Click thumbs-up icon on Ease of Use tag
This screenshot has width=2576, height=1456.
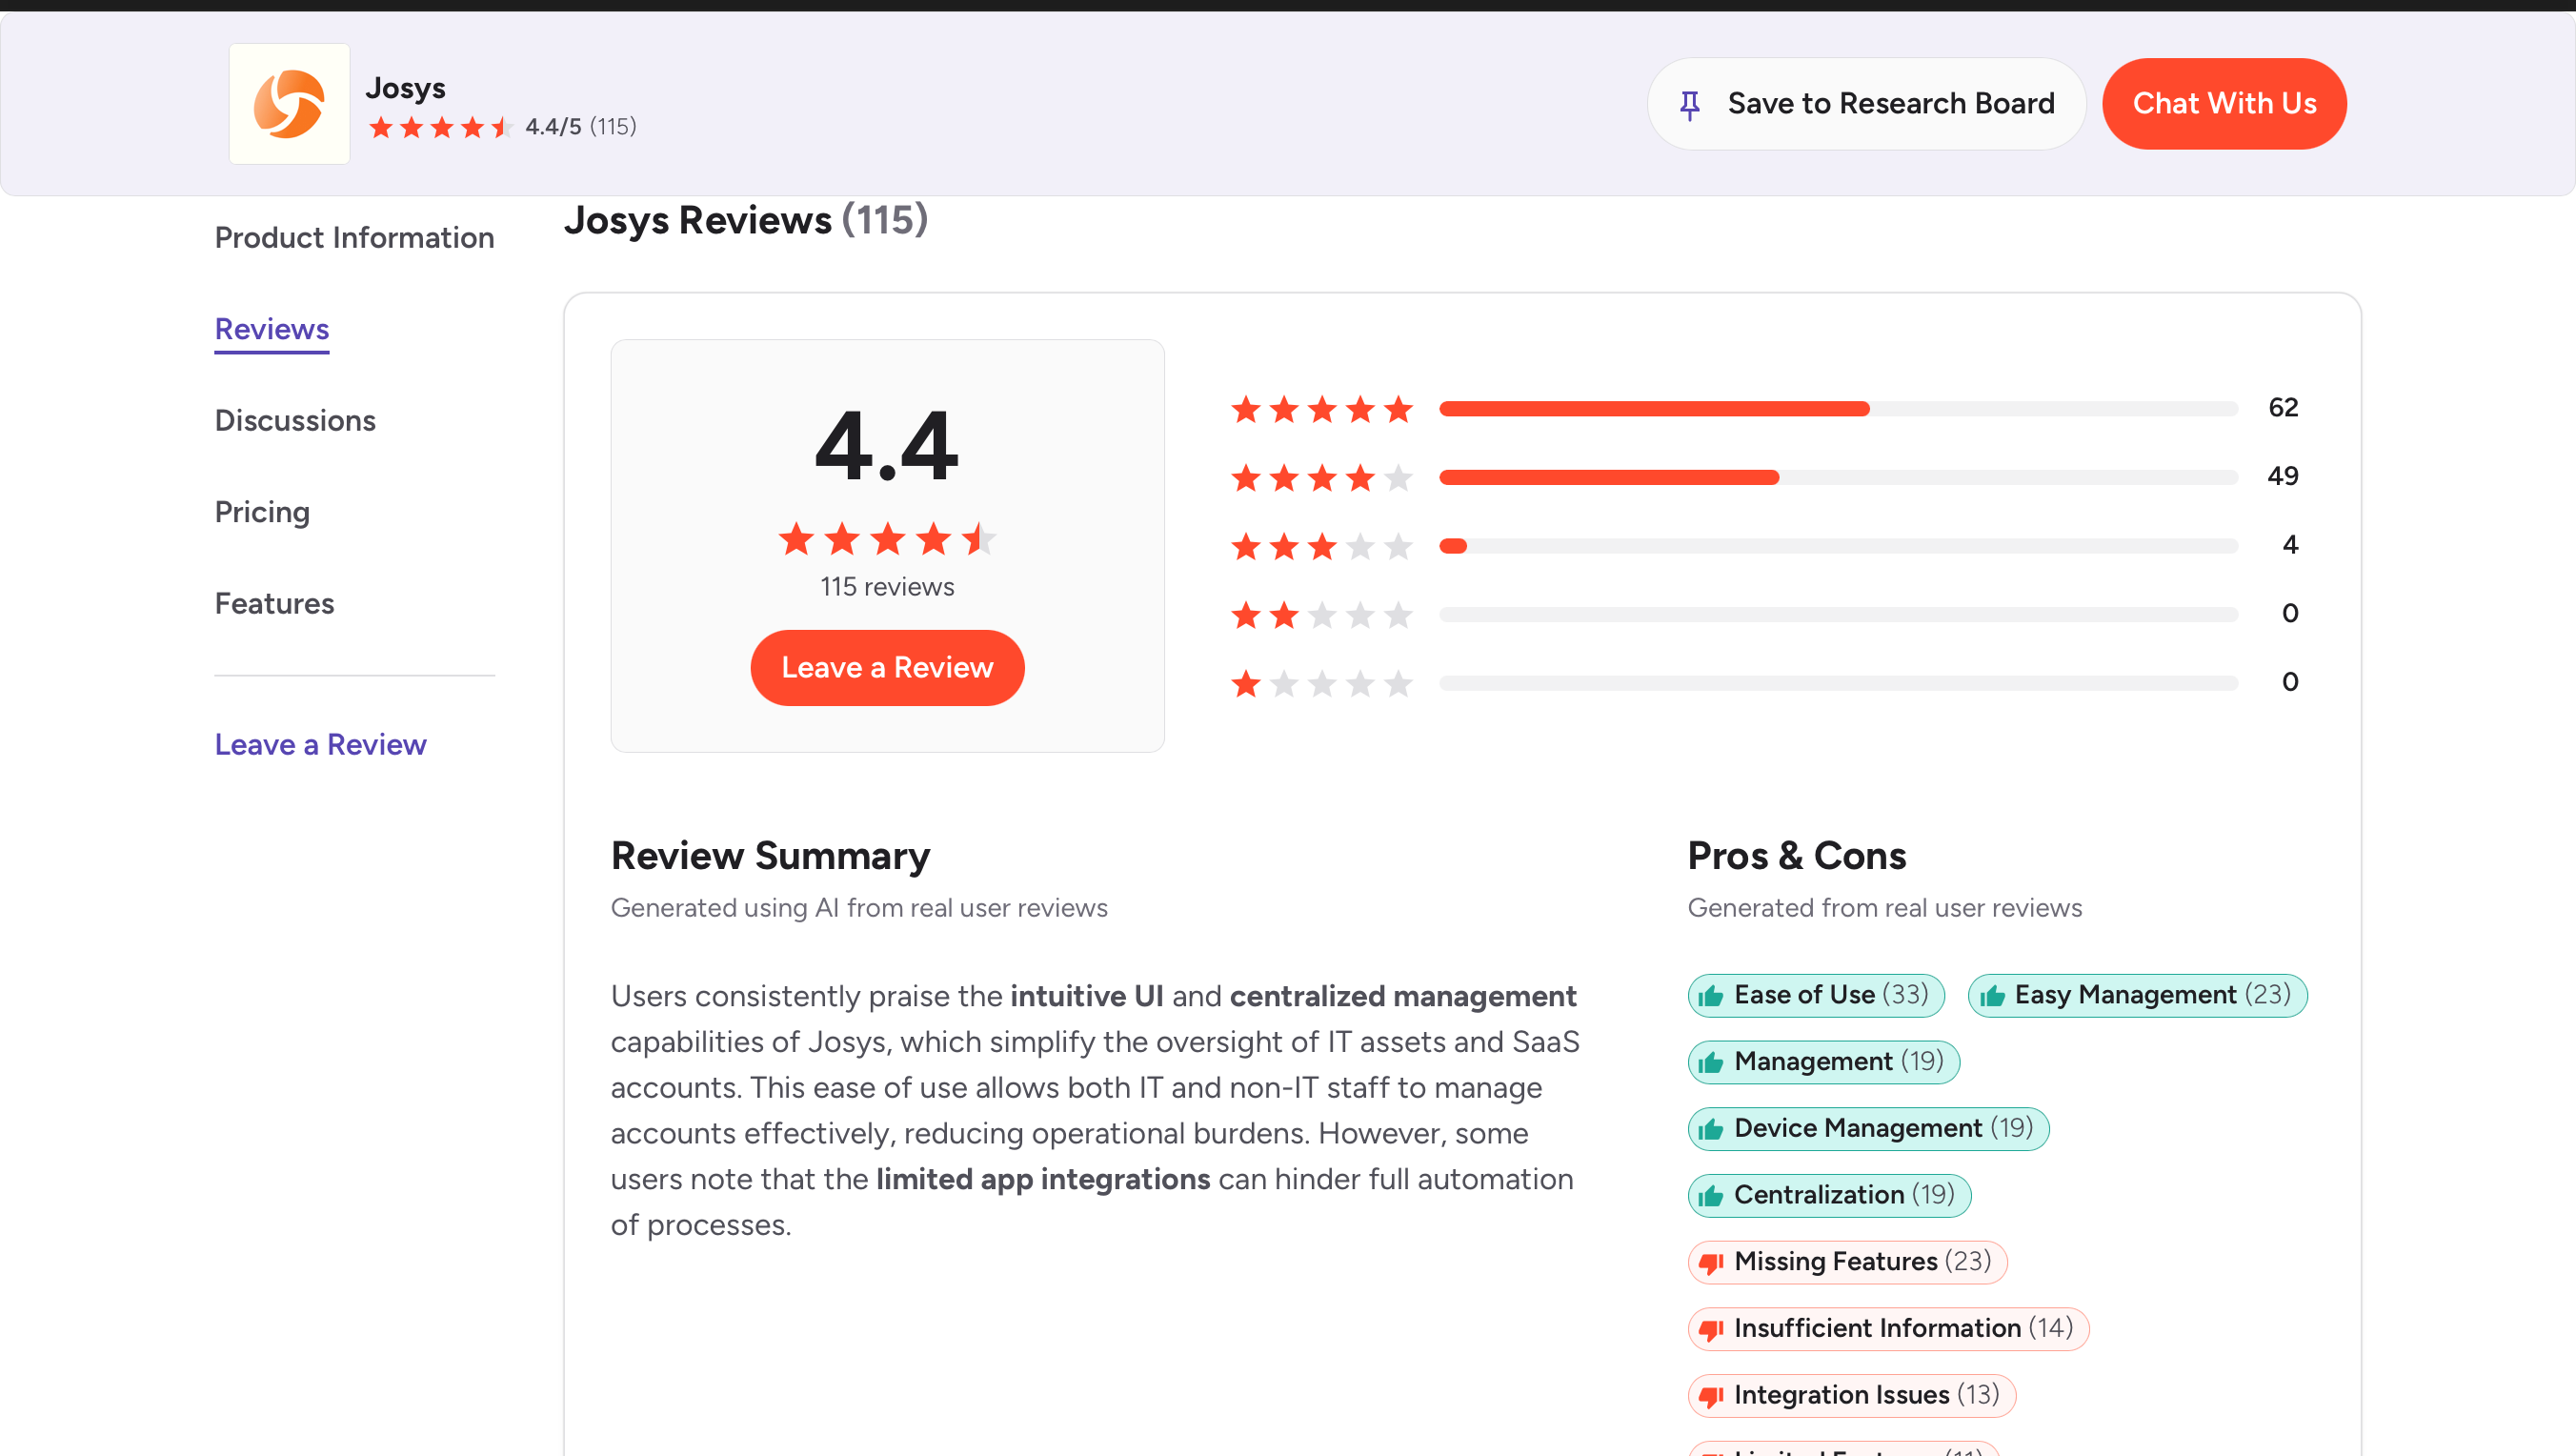click(x=1711, y=996)
